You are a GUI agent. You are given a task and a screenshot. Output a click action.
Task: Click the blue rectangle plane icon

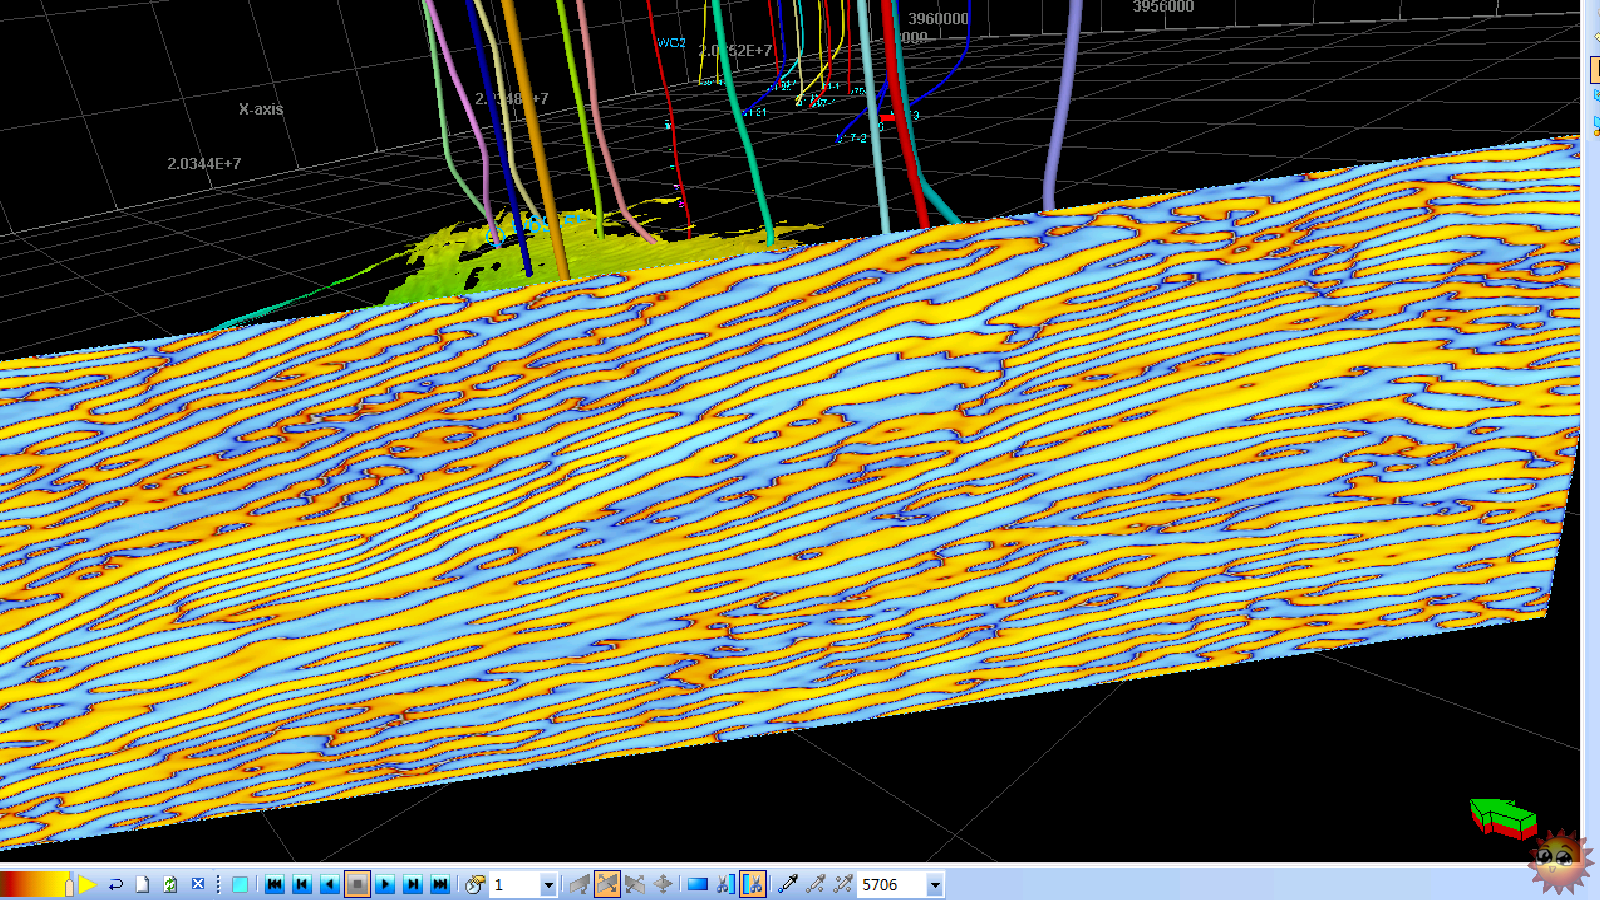click(698, 884)
